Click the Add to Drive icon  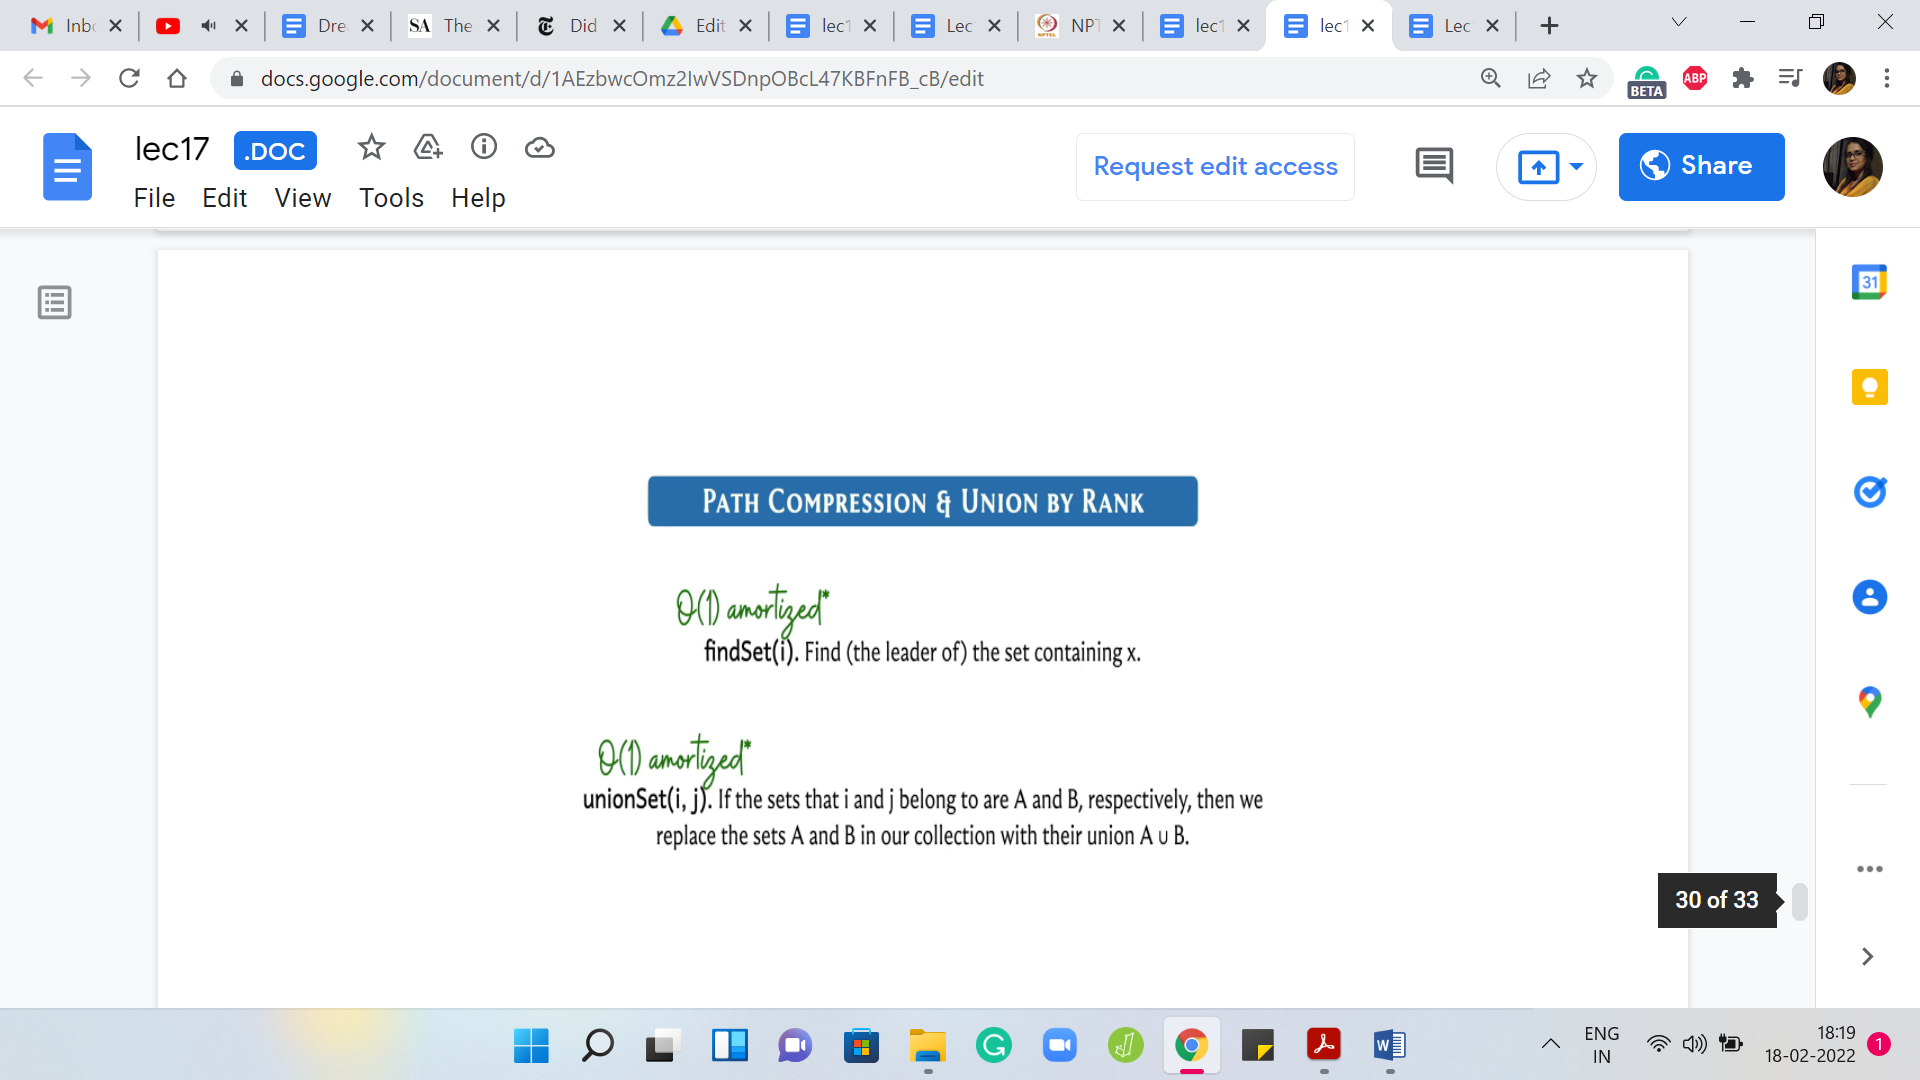pyautogui.click(x=428, y=148)
